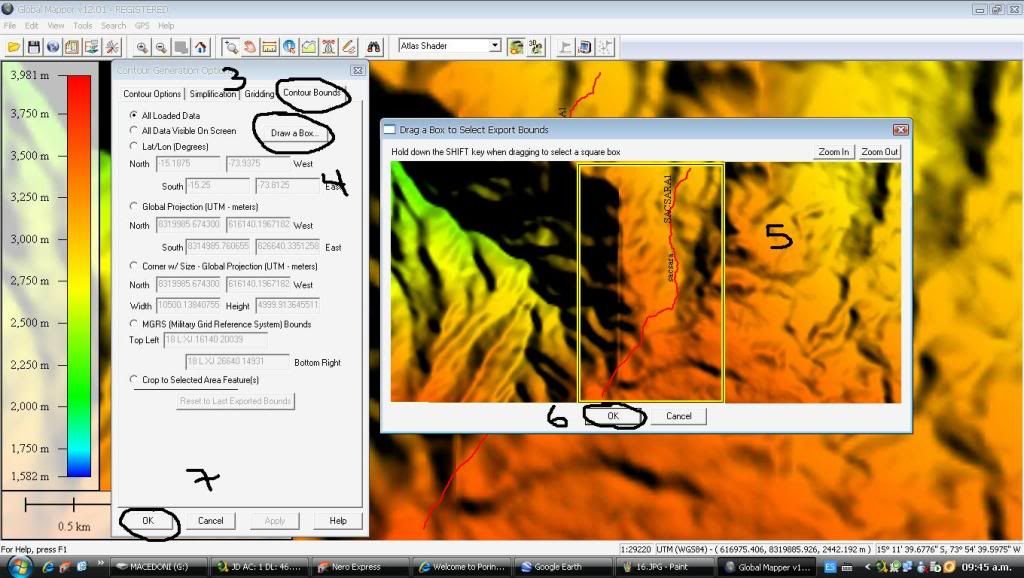Click the Help button in contour dialog

tap(338, 521)
